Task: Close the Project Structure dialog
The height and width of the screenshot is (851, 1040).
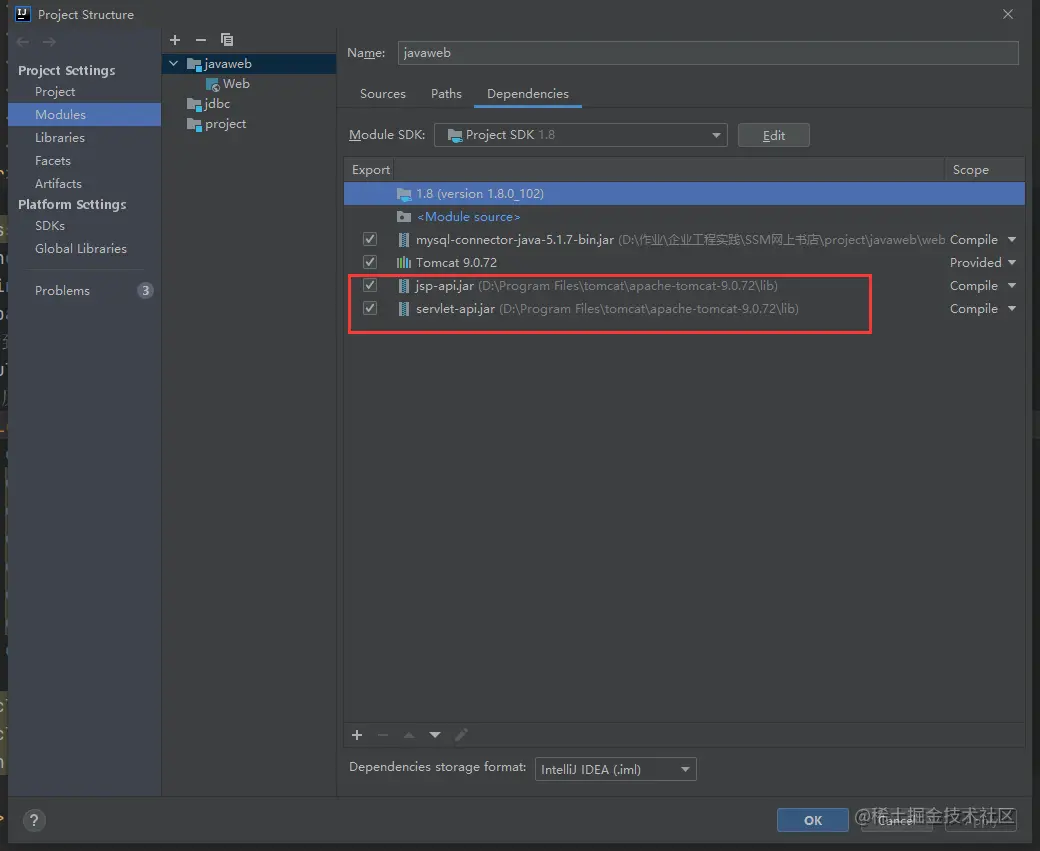Action: [x=1008, y=14]
